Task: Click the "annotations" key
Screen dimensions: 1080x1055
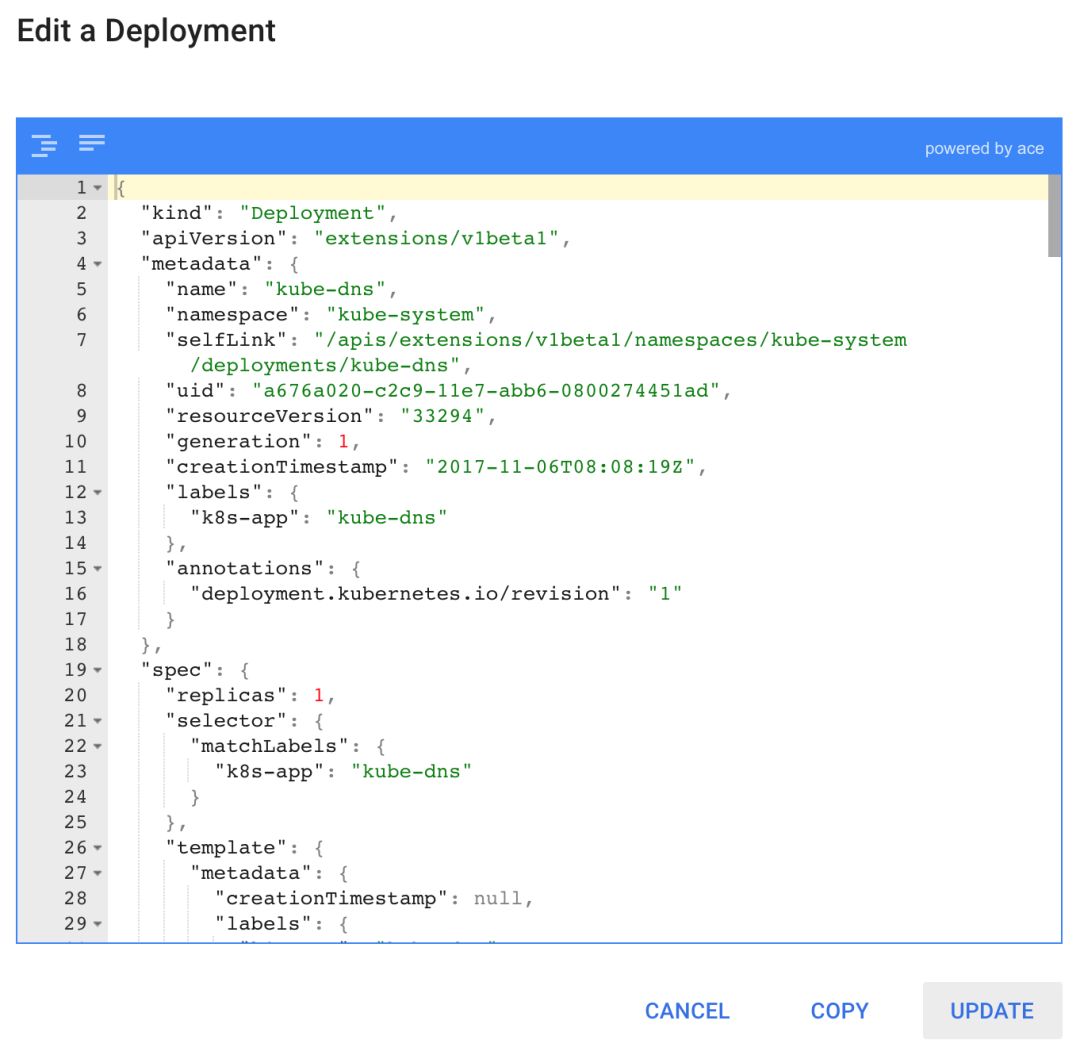Action: pos(245,569)
